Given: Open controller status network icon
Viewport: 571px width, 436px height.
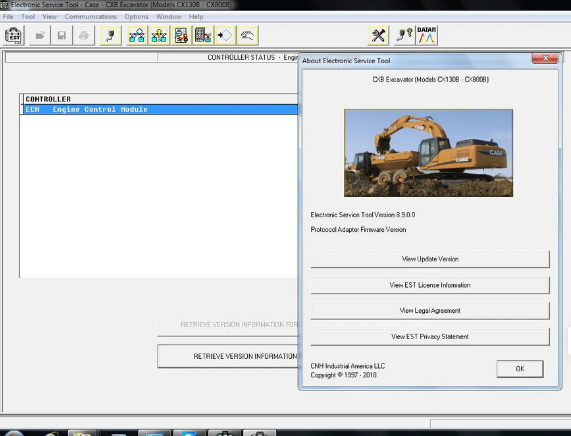Looking at the screenshot, I should tap(137, 36).
